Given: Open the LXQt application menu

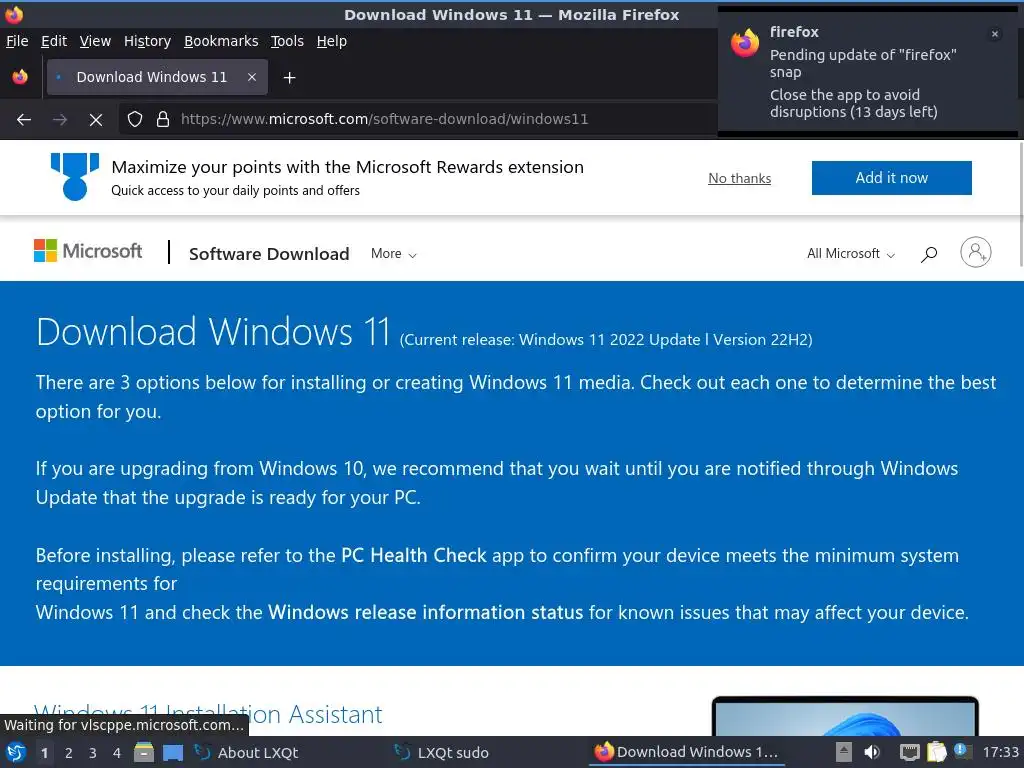Looking at the screenshot, I should tap(16, 753).
